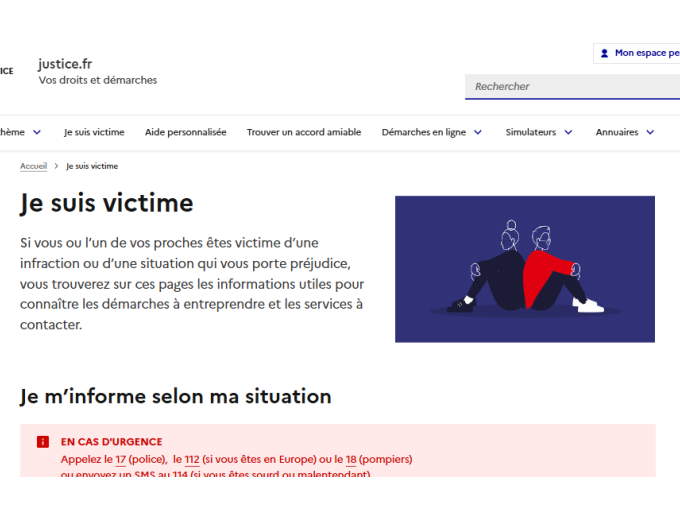
Task: Open the Je suis victime menu item
Action: point(94,132)
